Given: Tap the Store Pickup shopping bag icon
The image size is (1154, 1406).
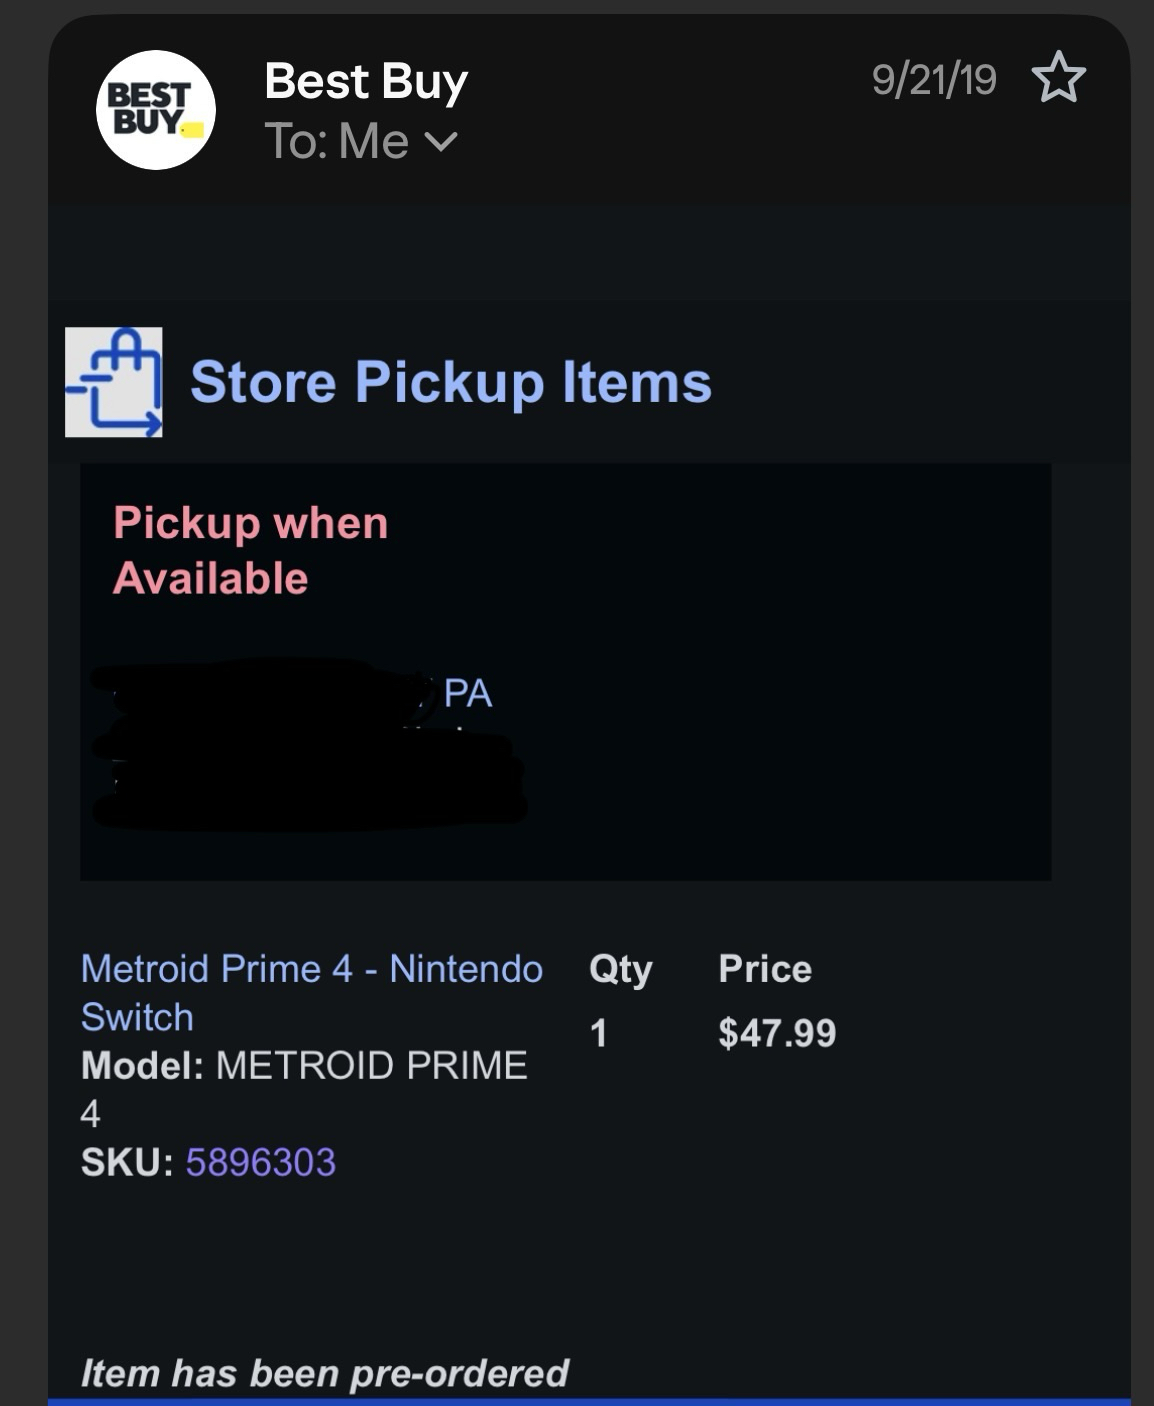Looking at the screenshot, I should pyautogui.click(x=114, y=382).
